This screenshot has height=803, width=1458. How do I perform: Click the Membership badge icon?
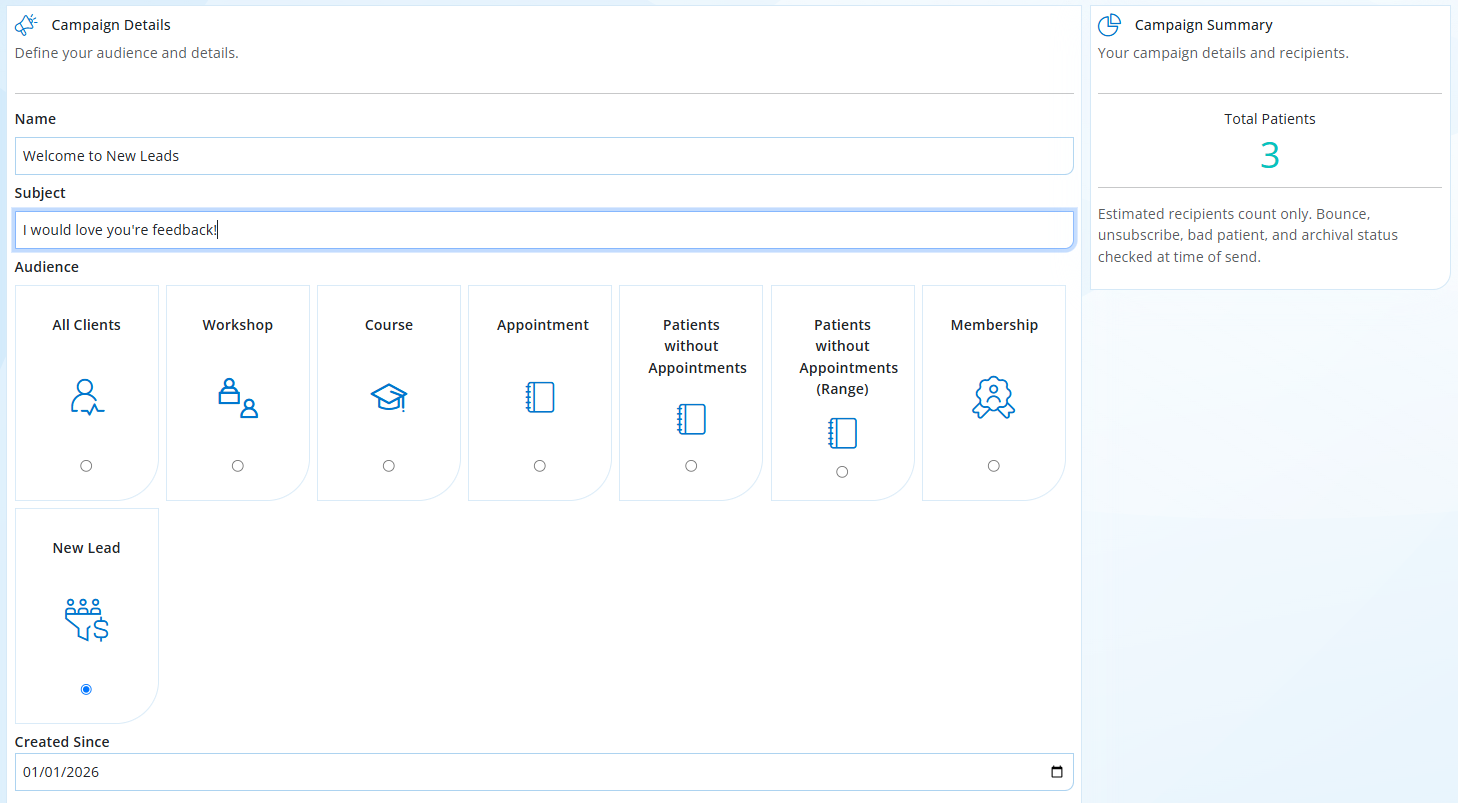point(994,397)
